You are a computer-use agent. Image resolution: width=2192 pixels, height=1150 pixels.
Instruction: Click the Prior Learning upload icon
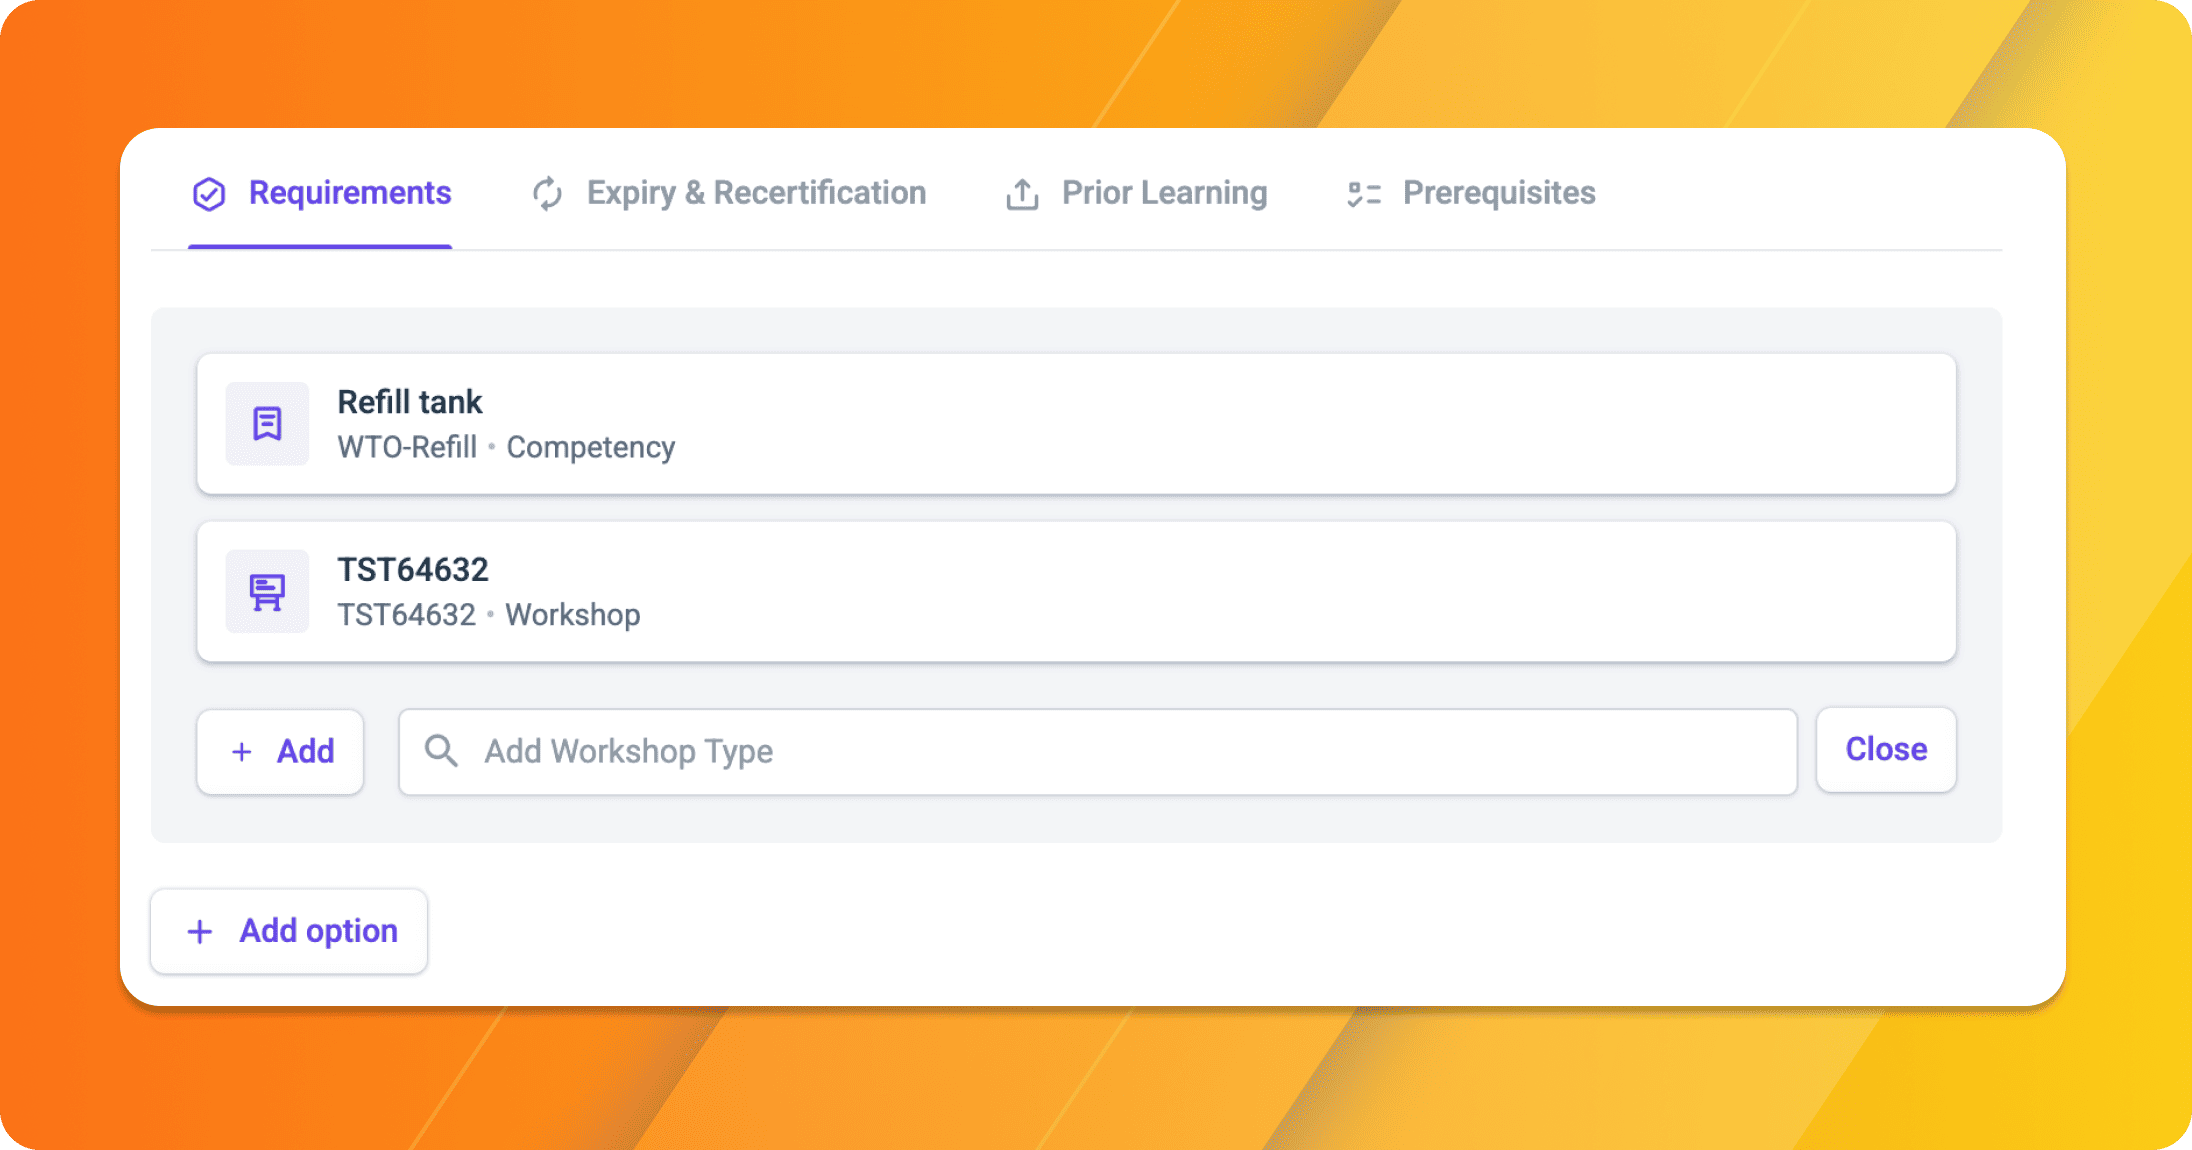1022,194
